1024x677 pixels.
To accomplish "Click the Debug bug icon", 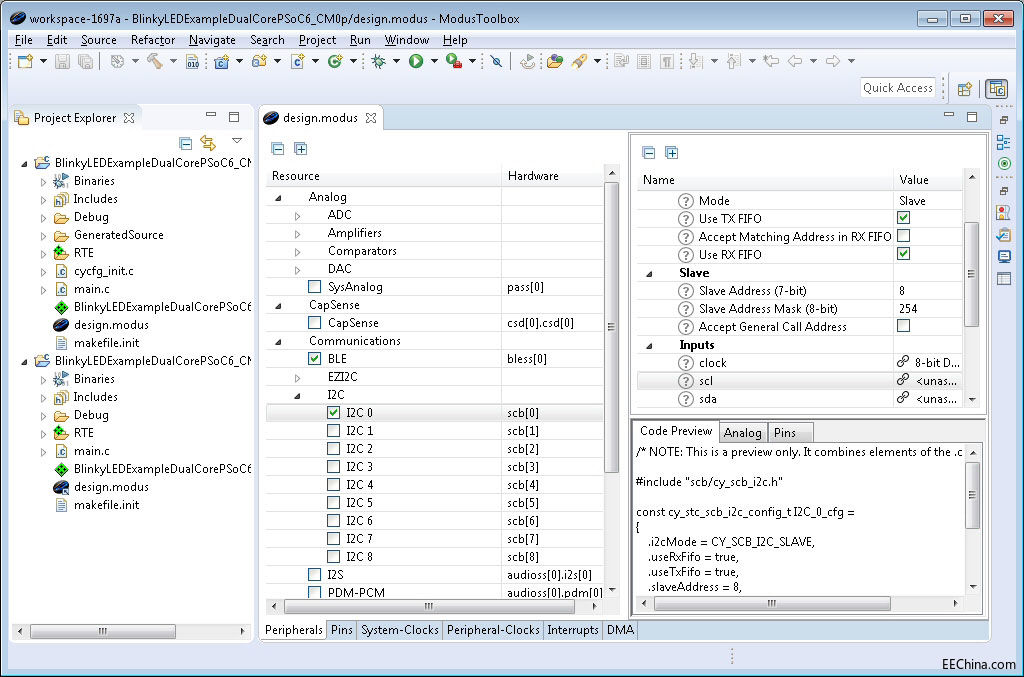I will [x=378, y=61].
